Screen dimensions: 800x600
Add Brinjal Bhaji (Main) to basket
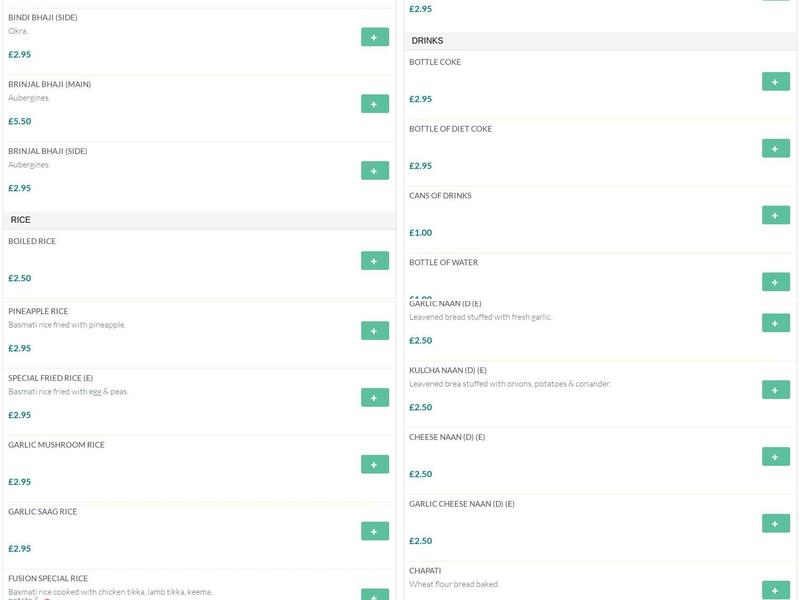[374, 104]
